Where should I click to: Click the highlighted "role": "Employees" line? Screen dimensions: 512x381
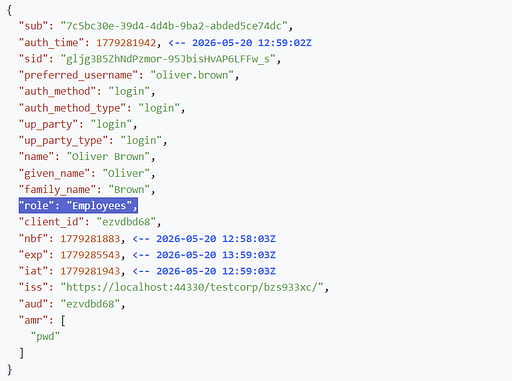coord(78,206)
